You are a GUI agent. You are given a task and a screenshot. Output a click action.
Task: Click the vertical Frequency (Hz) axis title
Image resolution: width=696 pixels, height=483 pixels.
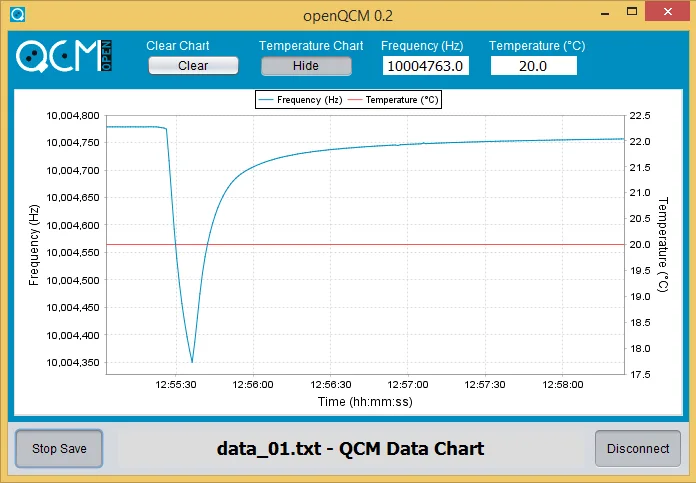click(x=34, y=245)
